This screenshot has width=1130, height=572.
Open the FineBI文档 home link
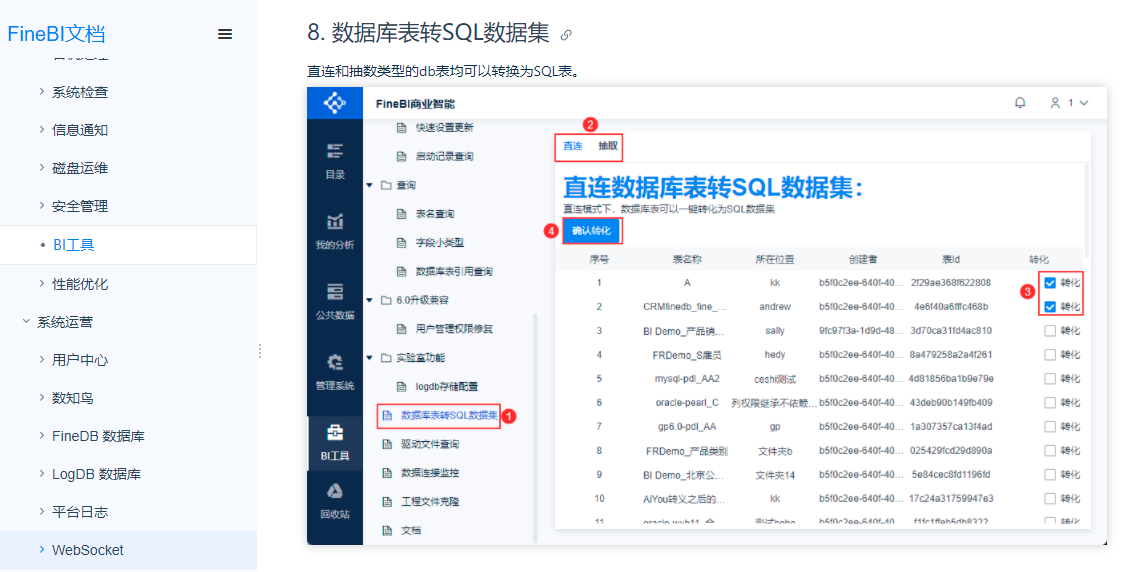56,34
